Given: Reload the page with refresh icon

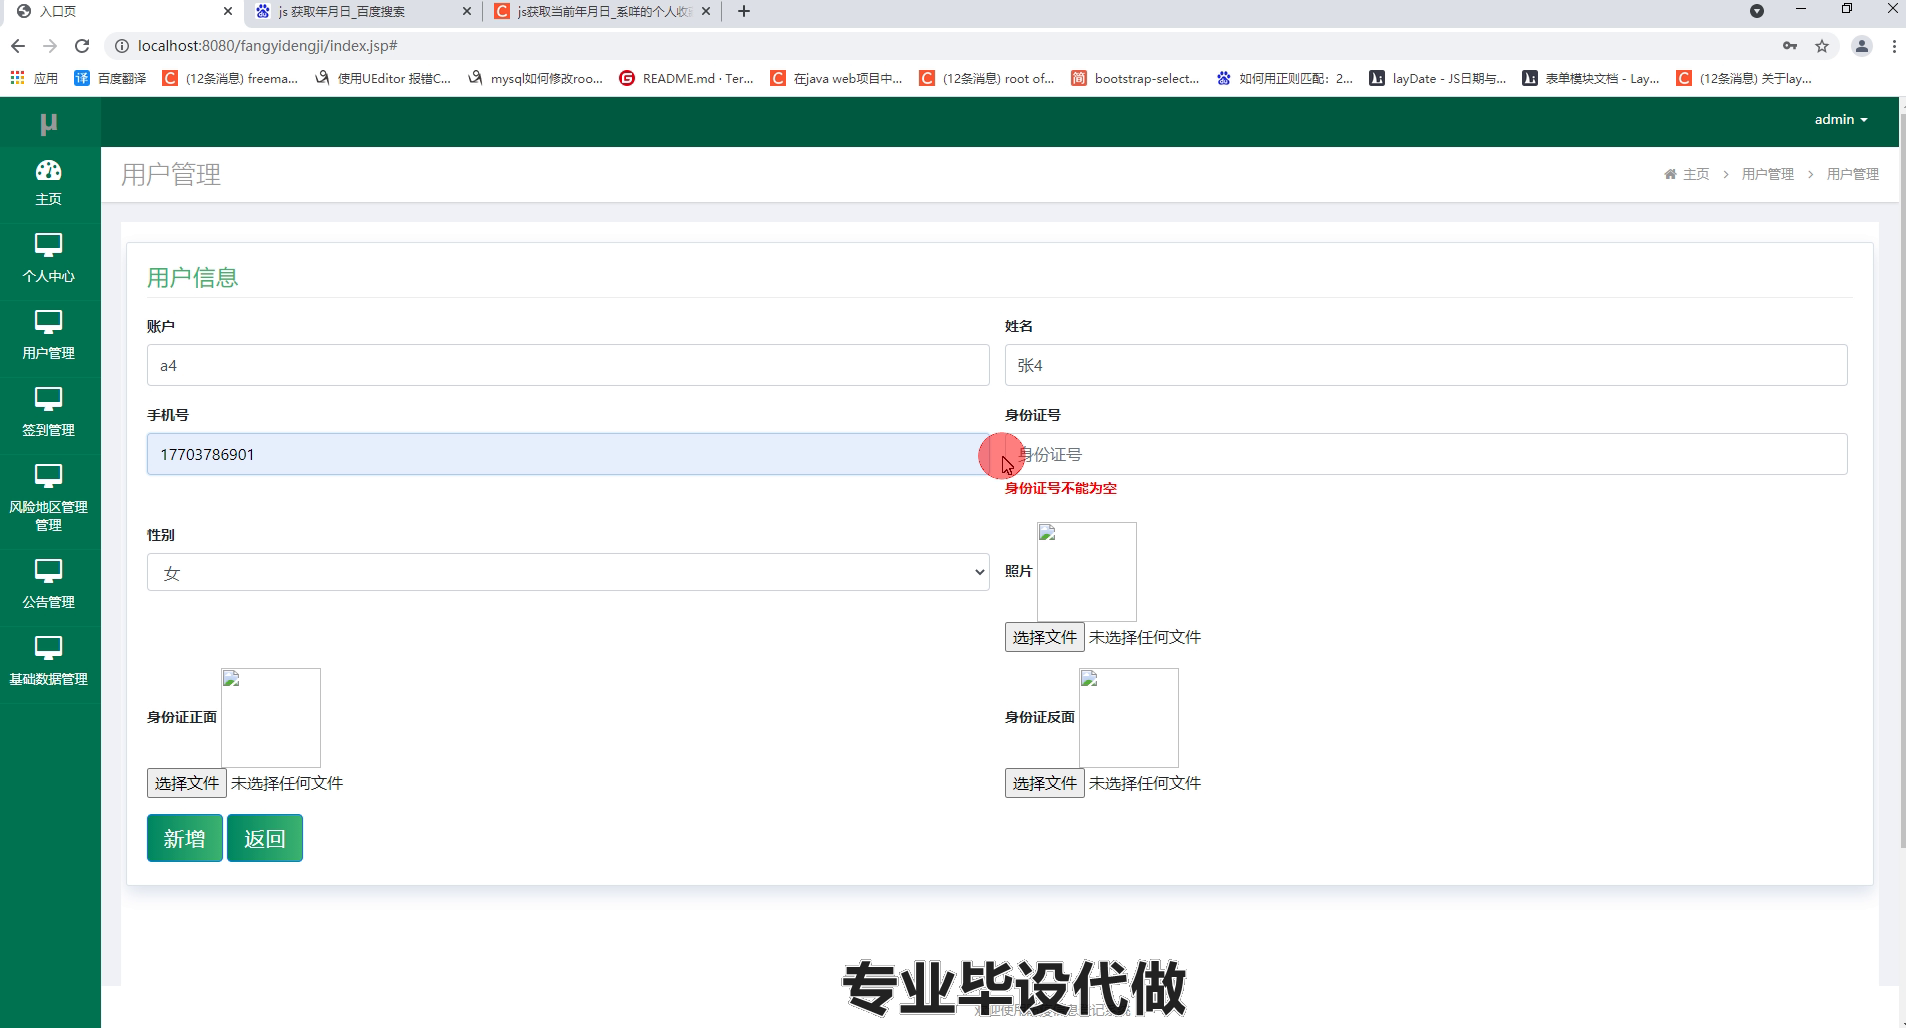Looking at the screenshot, I should (82, 46).
